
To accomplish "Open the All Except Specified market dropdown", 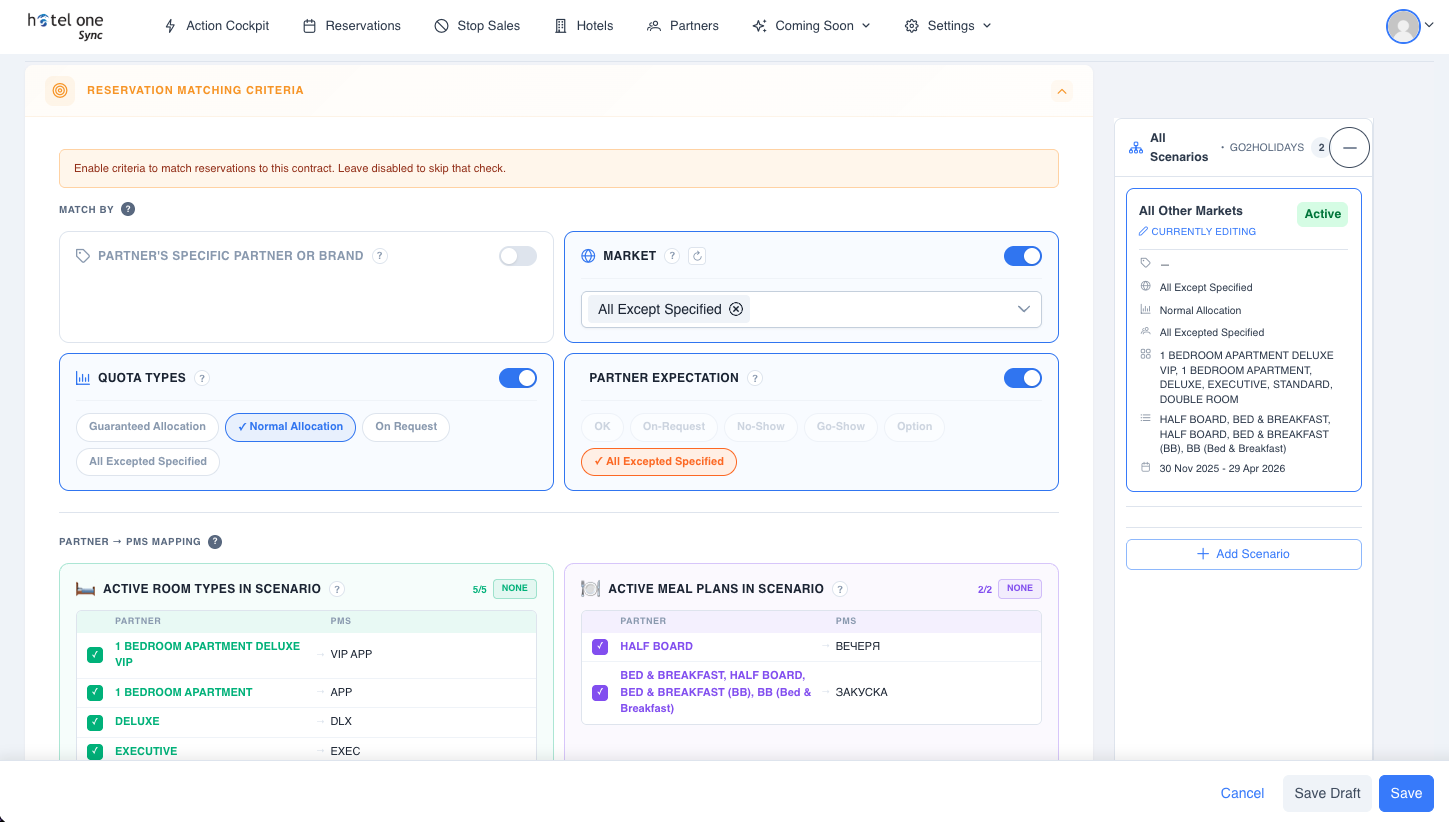I will tap(1023, 309).
